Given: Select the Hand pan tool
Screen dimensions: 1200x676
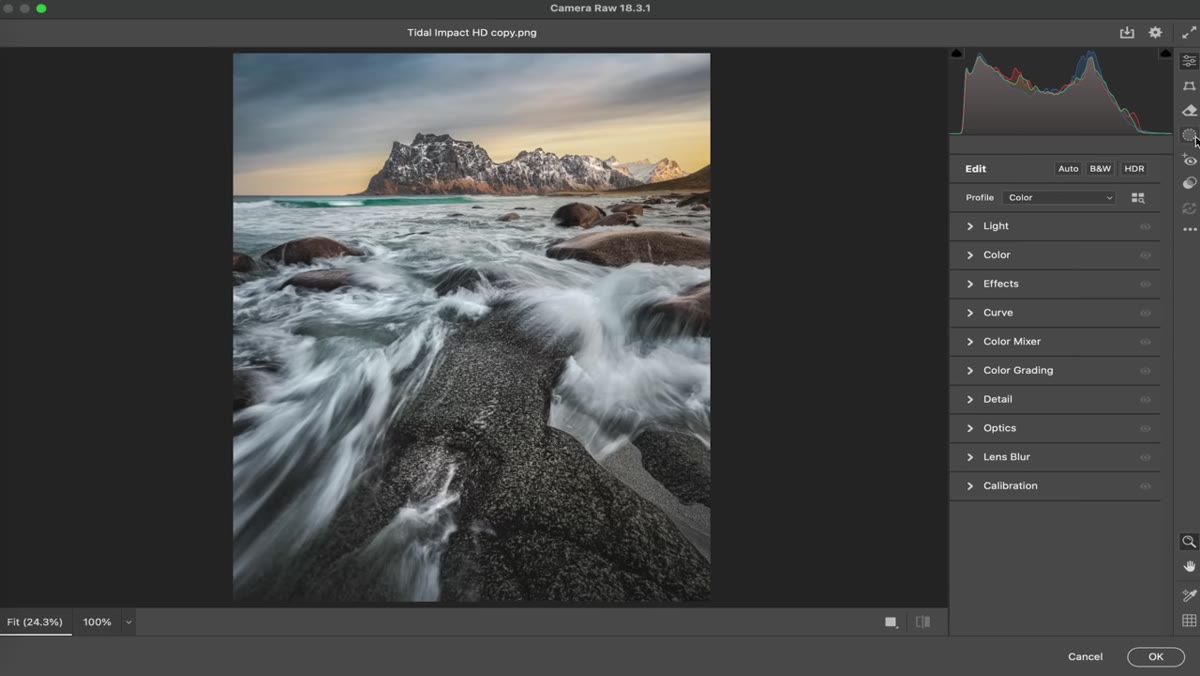Looking at the screenshot, I should tap(1189, 566).
